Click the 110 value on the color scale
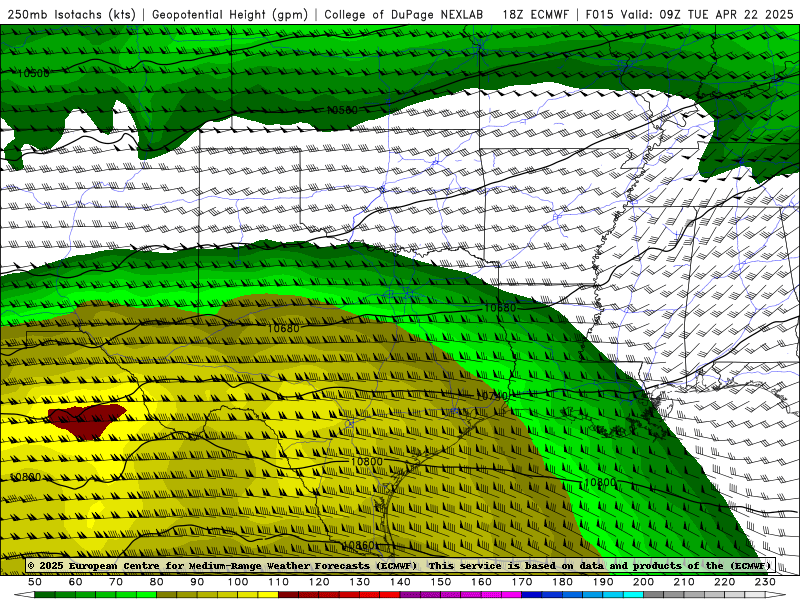 click(x=279, y=582)
